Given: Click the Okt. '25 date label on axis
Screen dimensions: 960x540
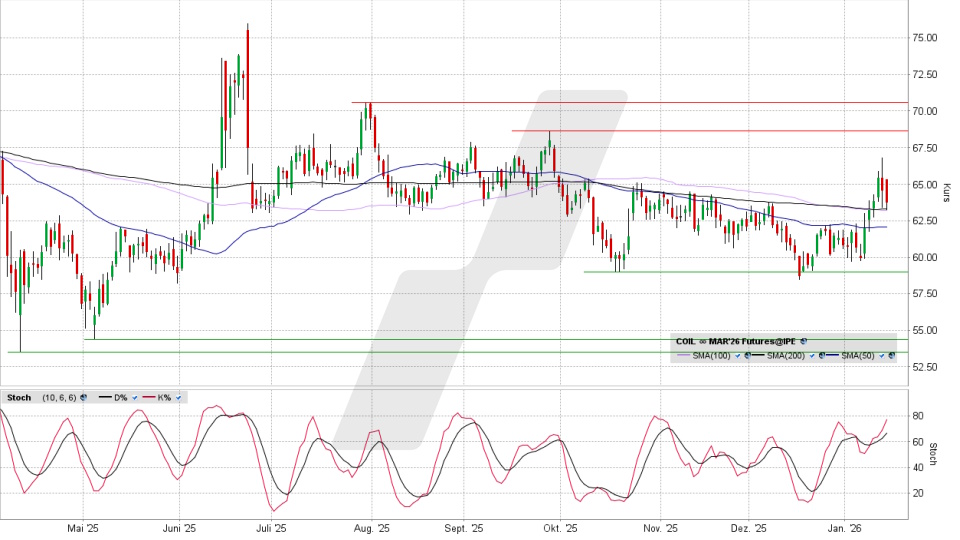Looking at the screenshot, I should [x=560, y=529].
